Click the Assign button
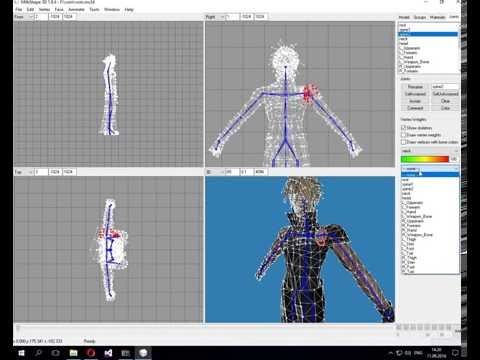This screenshot has width=480, height=360. [415, 101]
